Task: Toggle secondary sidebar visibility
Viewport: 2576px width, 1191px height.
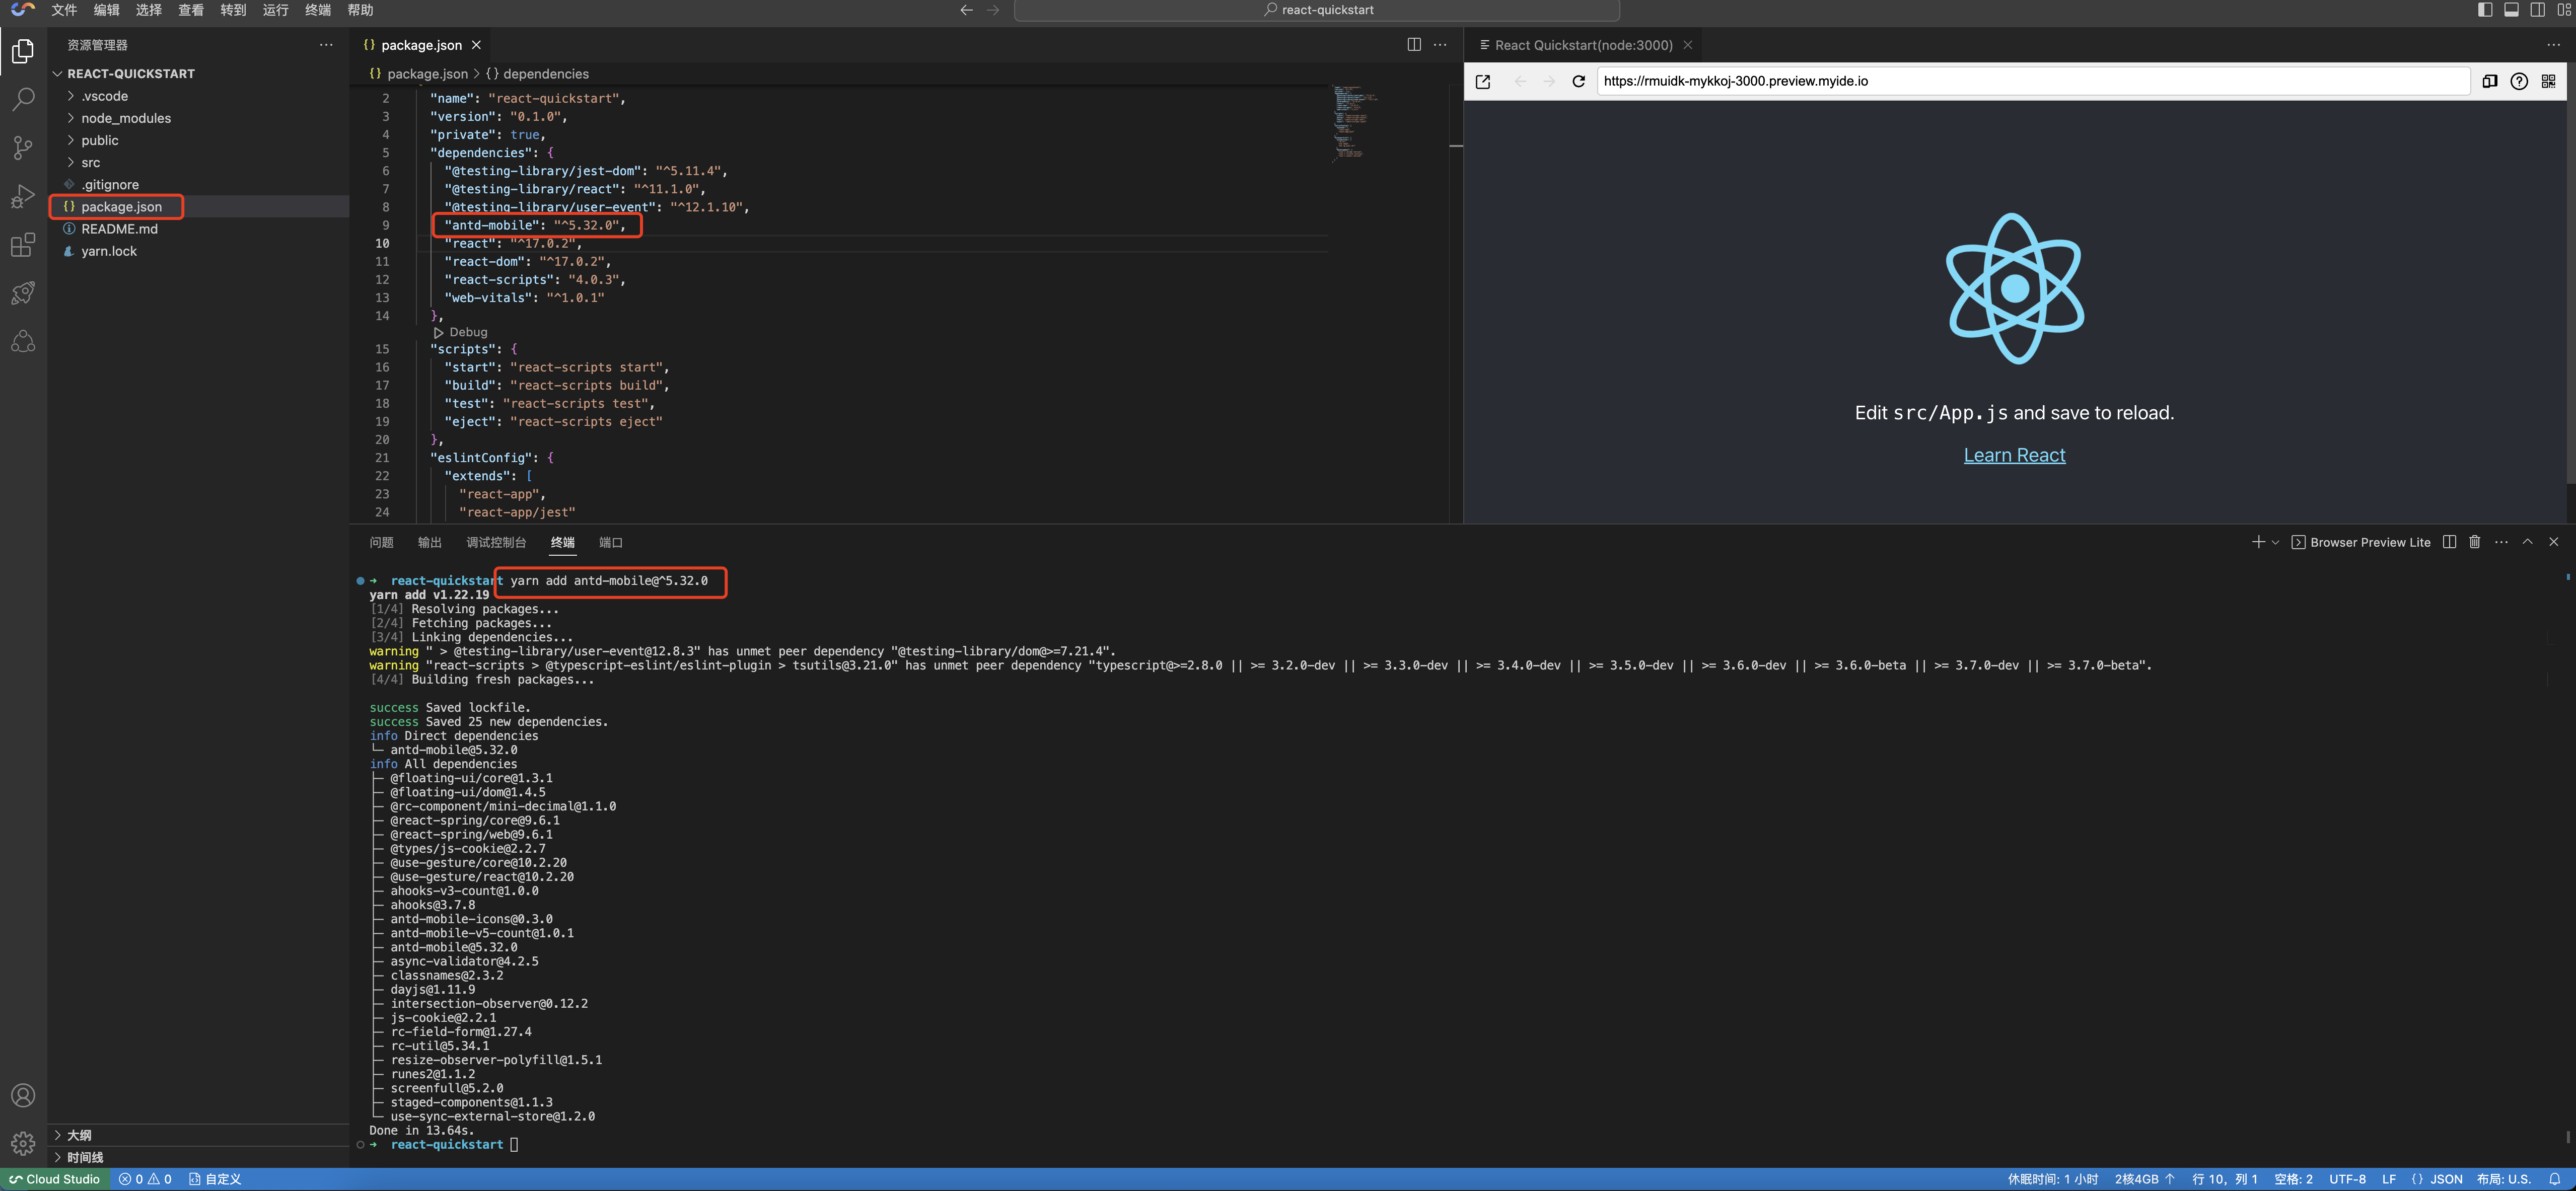Action: (x=2537, y=10)
